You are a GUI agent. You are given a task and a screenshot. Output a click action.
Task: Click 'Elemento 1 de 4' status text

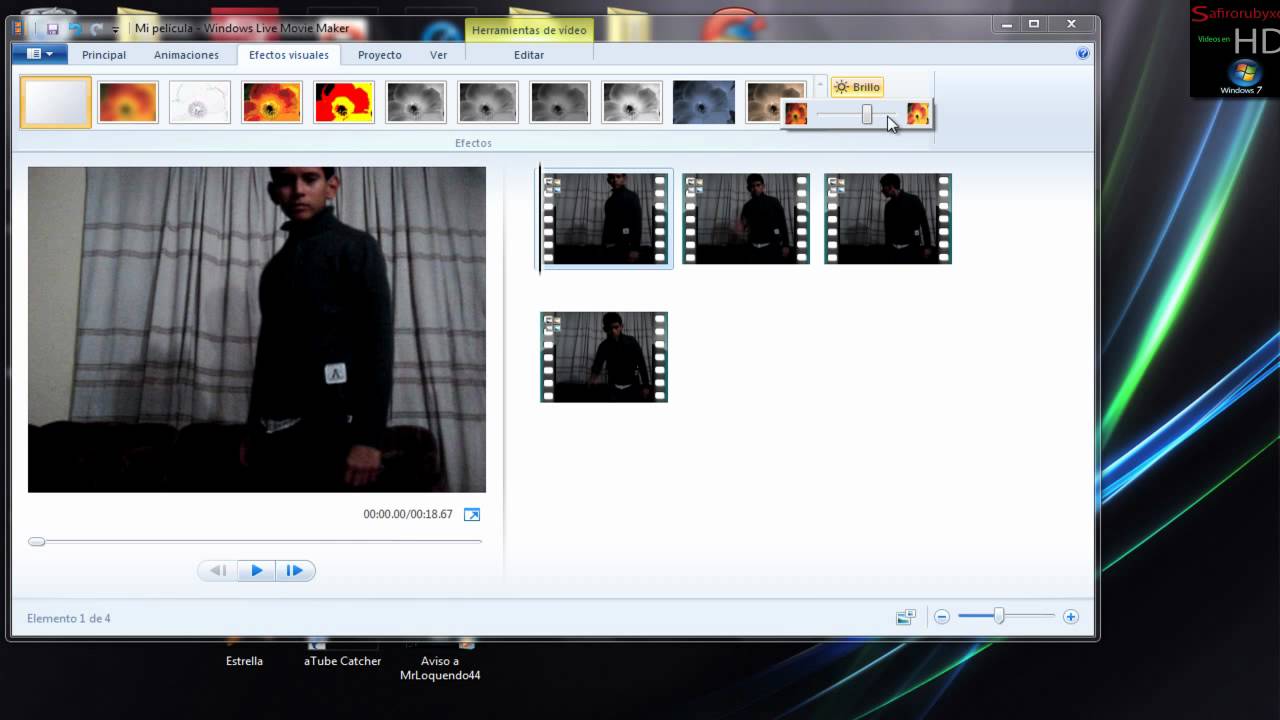pos(69,618)
